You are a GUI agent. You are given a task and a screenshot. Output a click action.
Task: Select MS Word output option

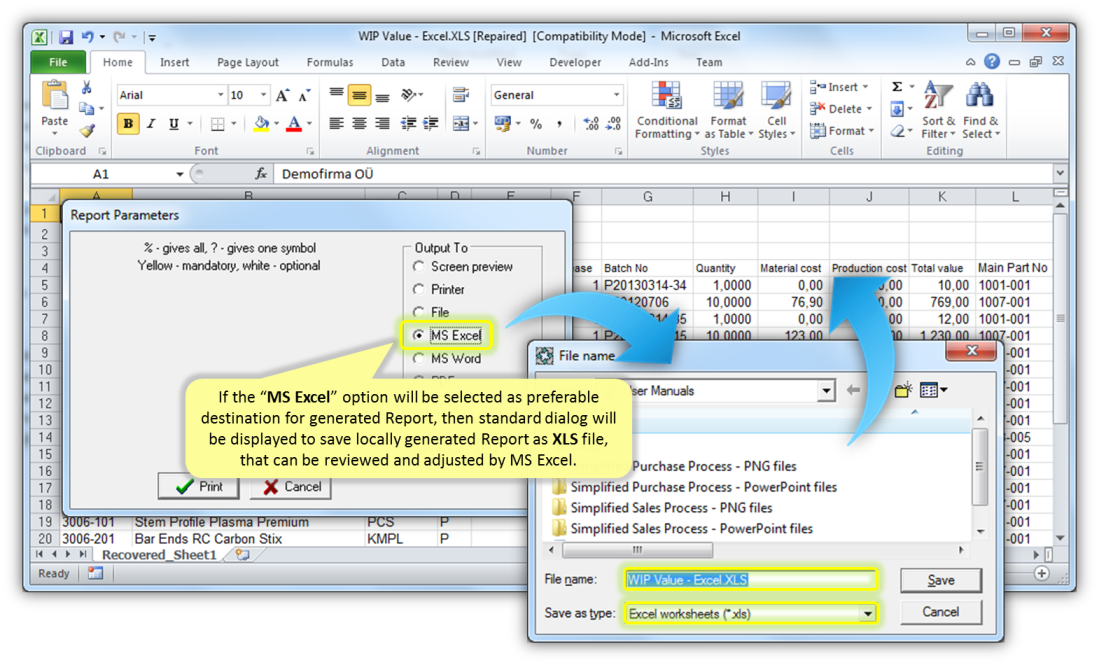(x=418, y=358)
